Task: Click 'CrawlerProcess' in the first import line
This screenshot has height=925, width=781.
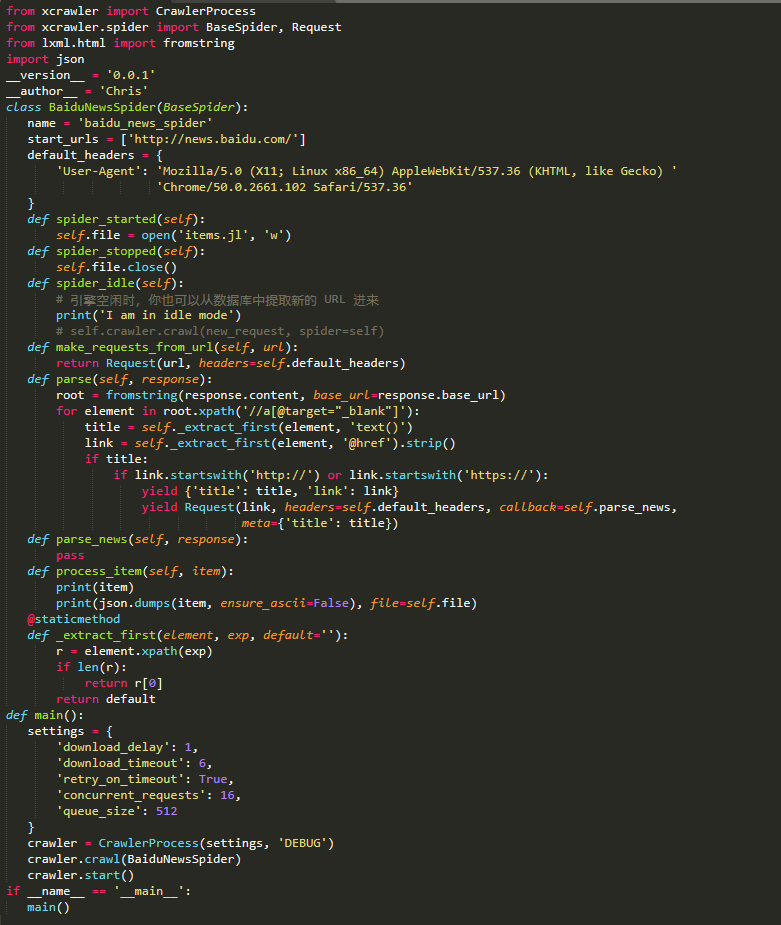Action: (x=205, y=11)
